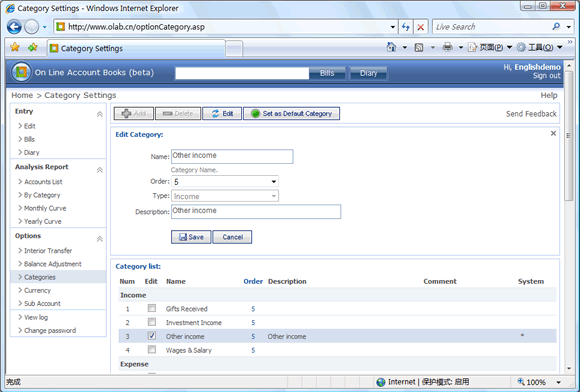Open Monthly Curve in the sidebar

point(45,208)
